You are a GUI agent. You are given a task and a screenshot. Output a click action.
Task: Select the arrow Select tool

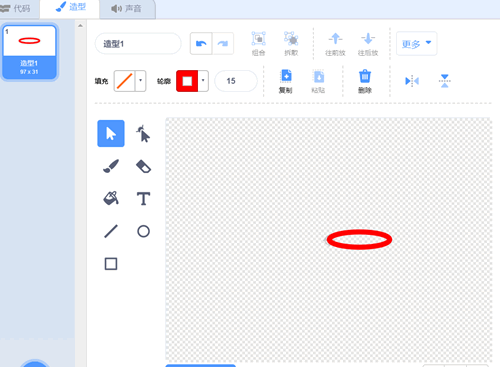111,133
